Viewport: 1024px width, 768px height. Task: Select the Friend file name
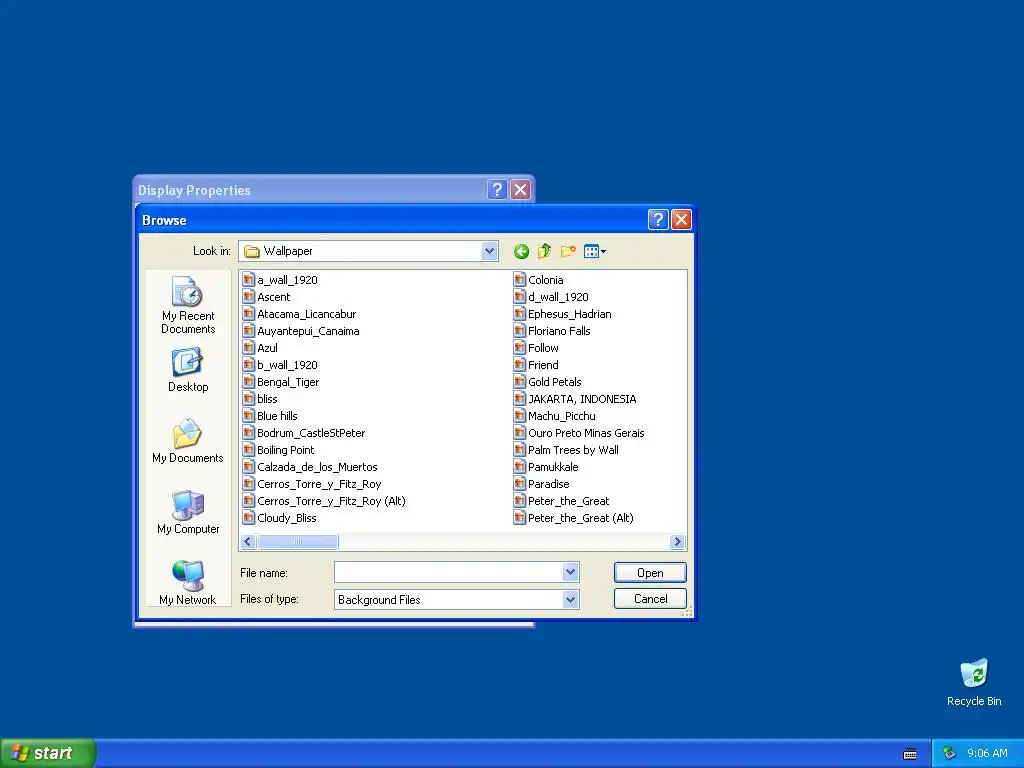(543, 365)
